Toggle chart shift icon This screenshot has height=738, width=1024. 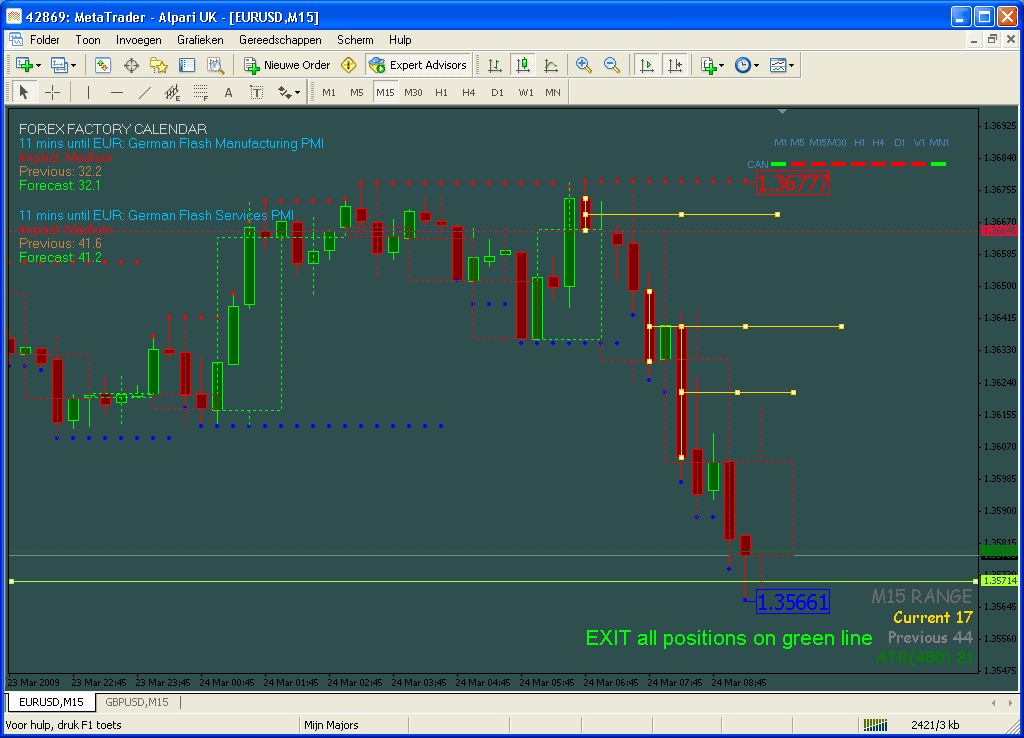pyautogui.click(x=675, y=65)
